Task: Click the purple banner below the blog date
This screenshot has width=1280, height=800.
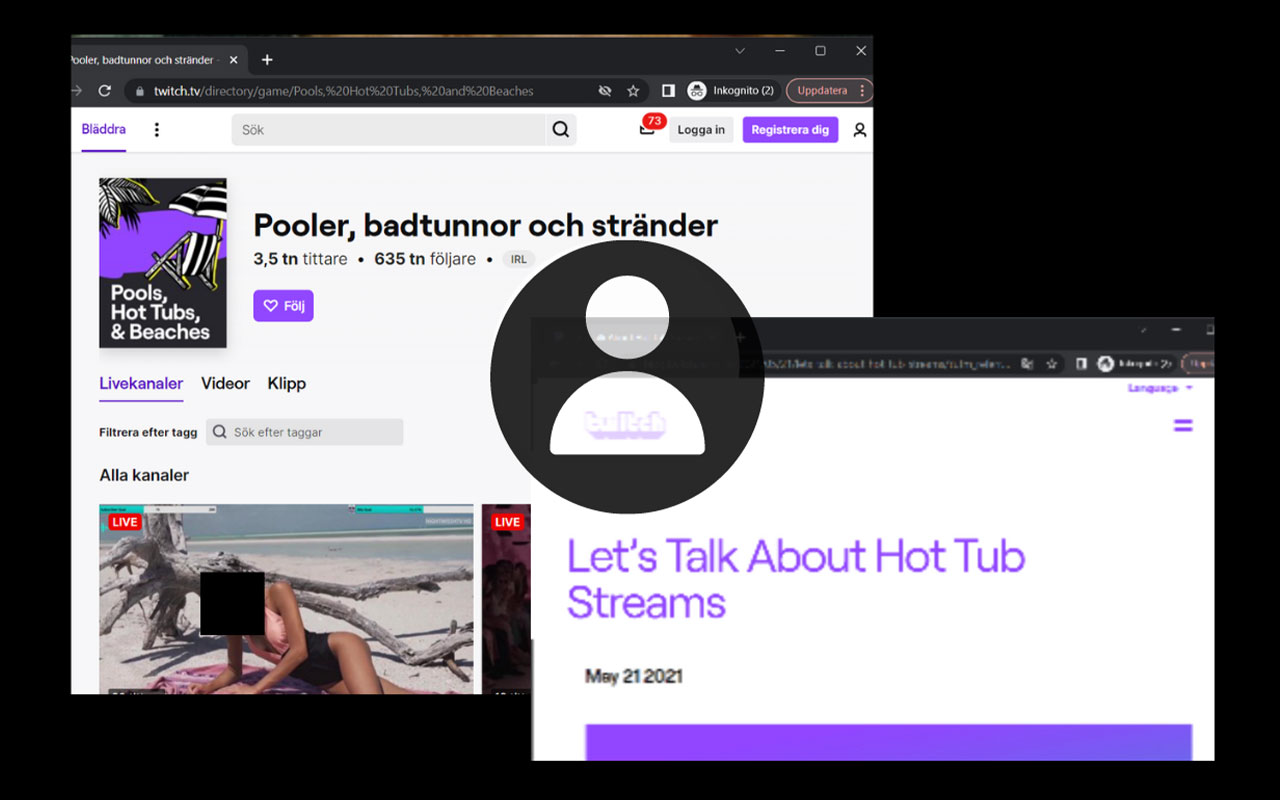Action: [x=889, y=743]
